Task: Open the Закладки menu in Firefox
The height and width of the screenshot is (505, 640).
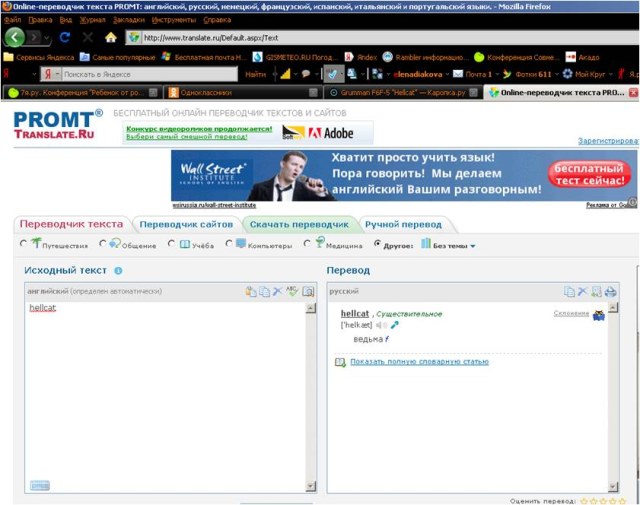Action: 128,19
